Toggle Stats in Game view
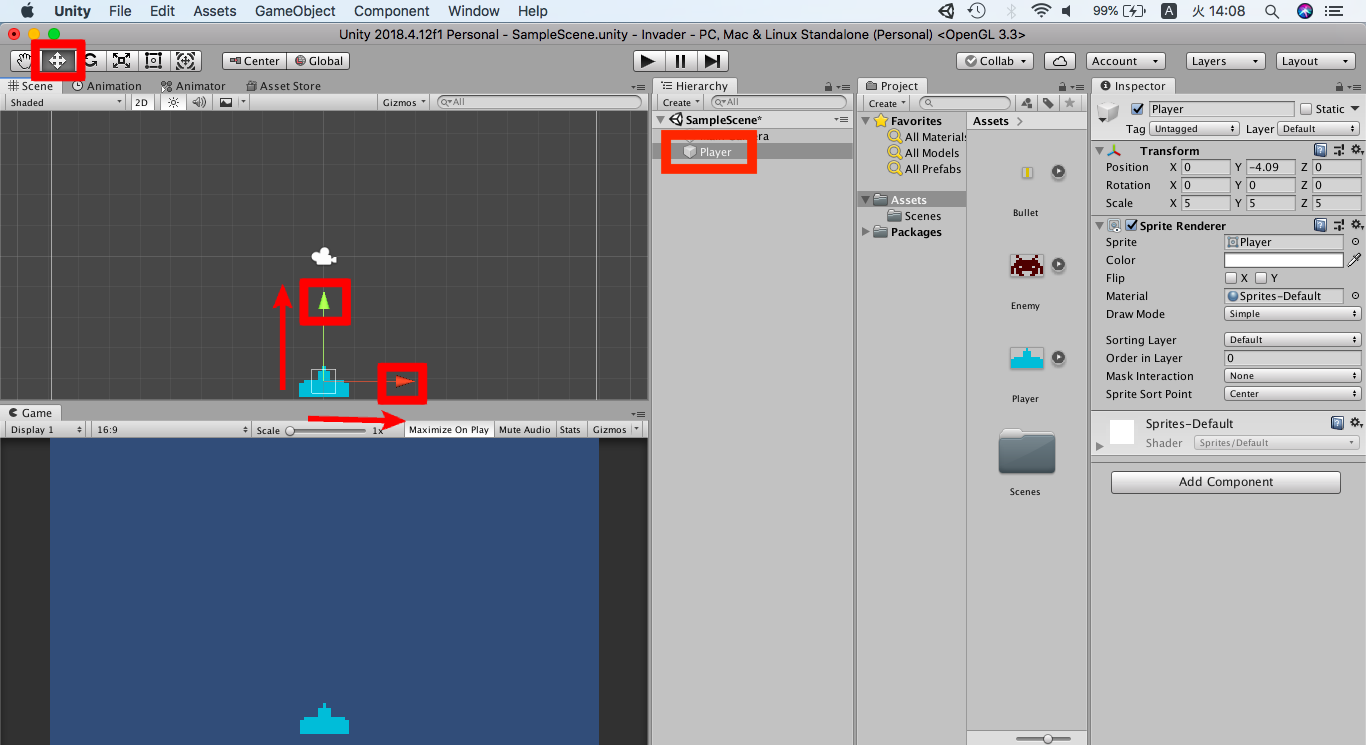1366x745 pixels. click(x=570, y=429)
